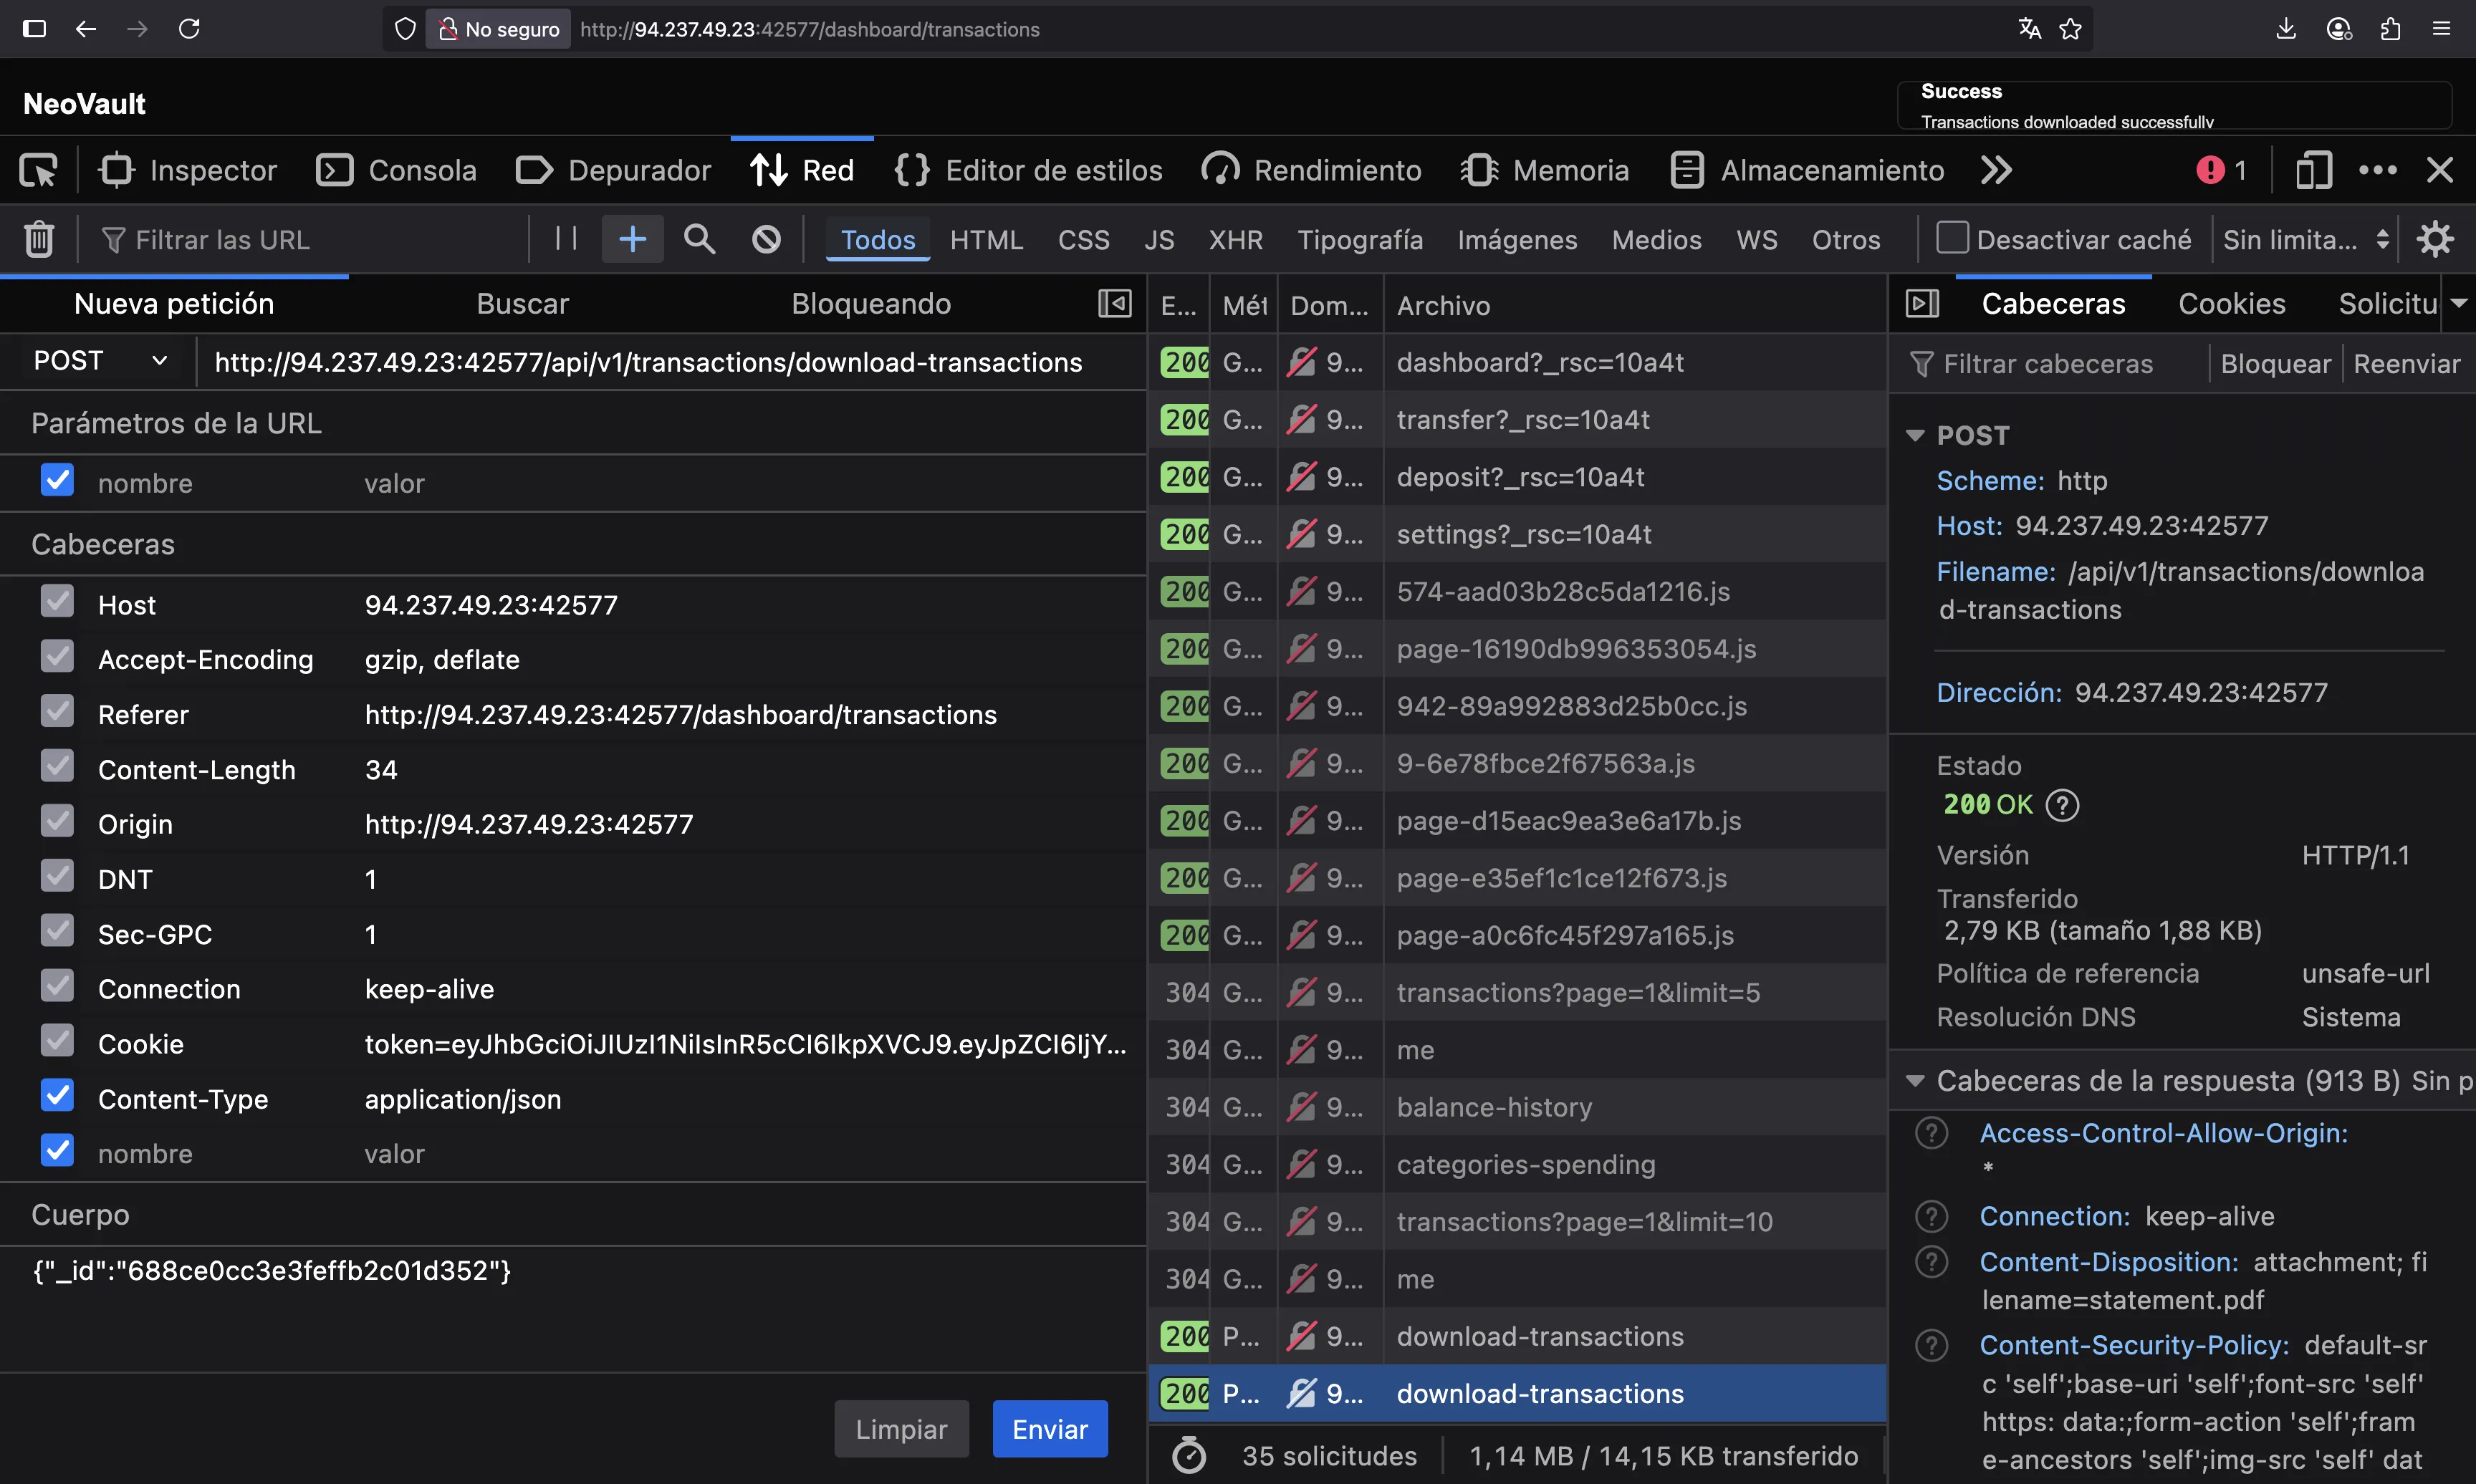Select the balance-history request row
This screenshot has width=2476, height=1484.
tap(1518, 1108)
